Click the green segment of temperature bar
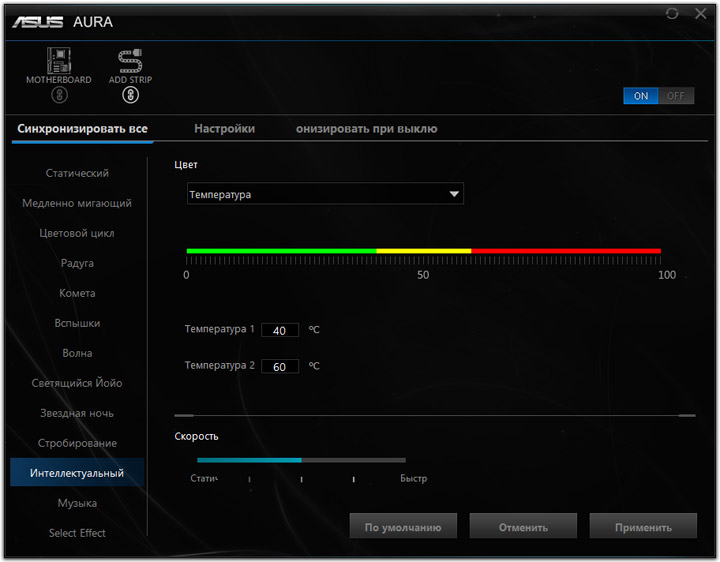The image size is (720, 562). coord(281,251)
